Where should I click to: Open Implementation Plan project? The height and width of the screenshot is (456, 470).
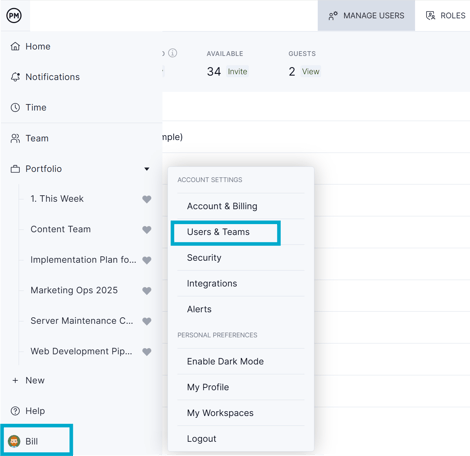pos(83,260)
